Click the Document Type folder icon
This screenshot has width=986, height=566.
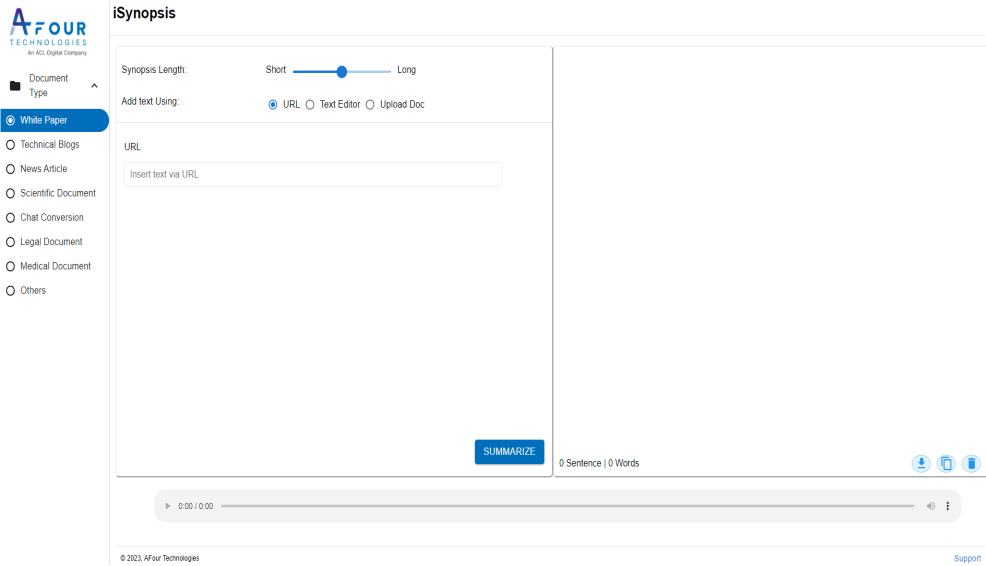[x=15, y=86]
